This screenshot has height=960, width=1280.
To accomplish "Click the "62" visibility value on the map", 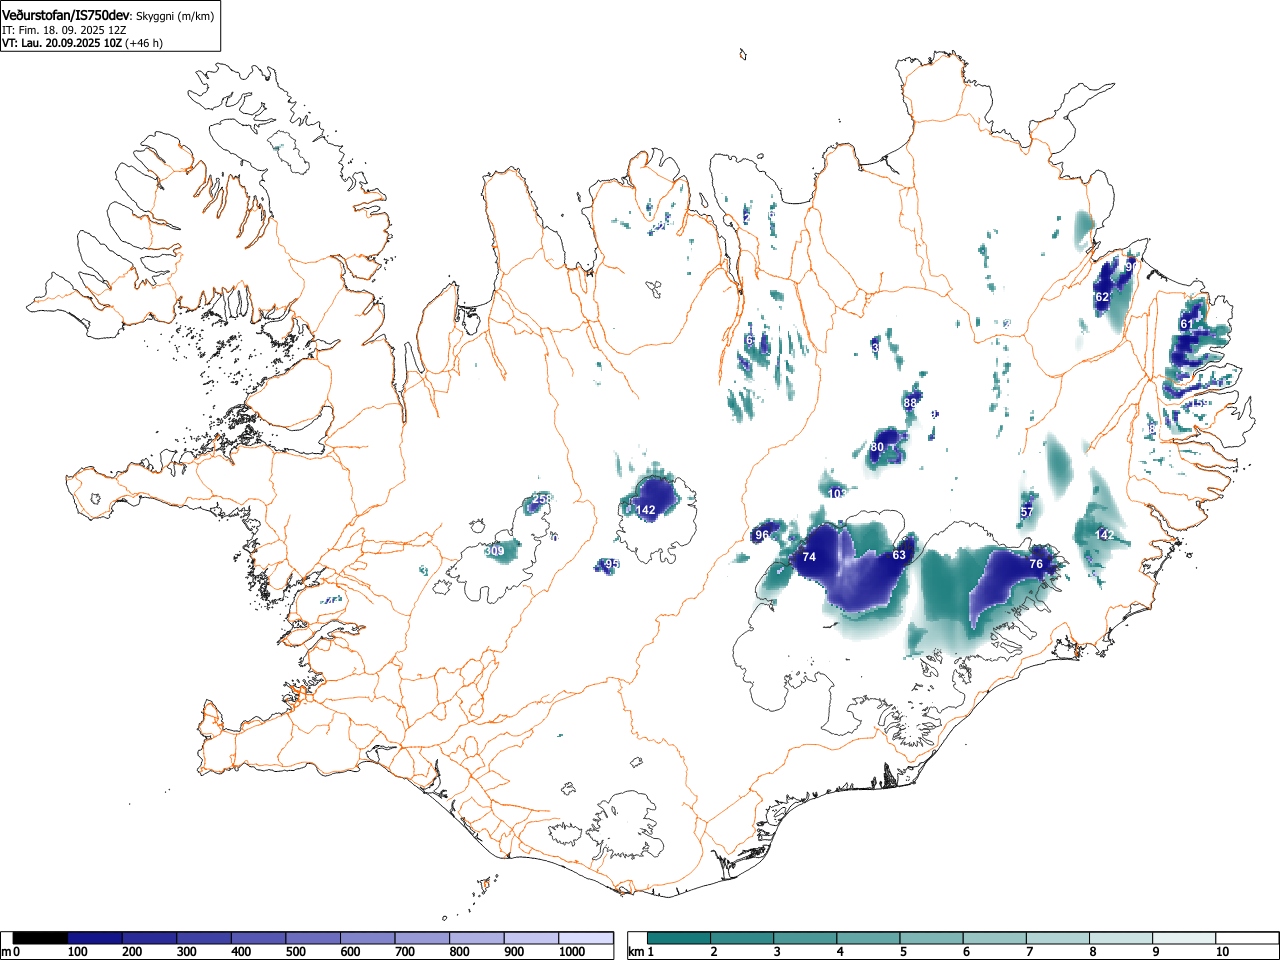I will [1102, 297].
